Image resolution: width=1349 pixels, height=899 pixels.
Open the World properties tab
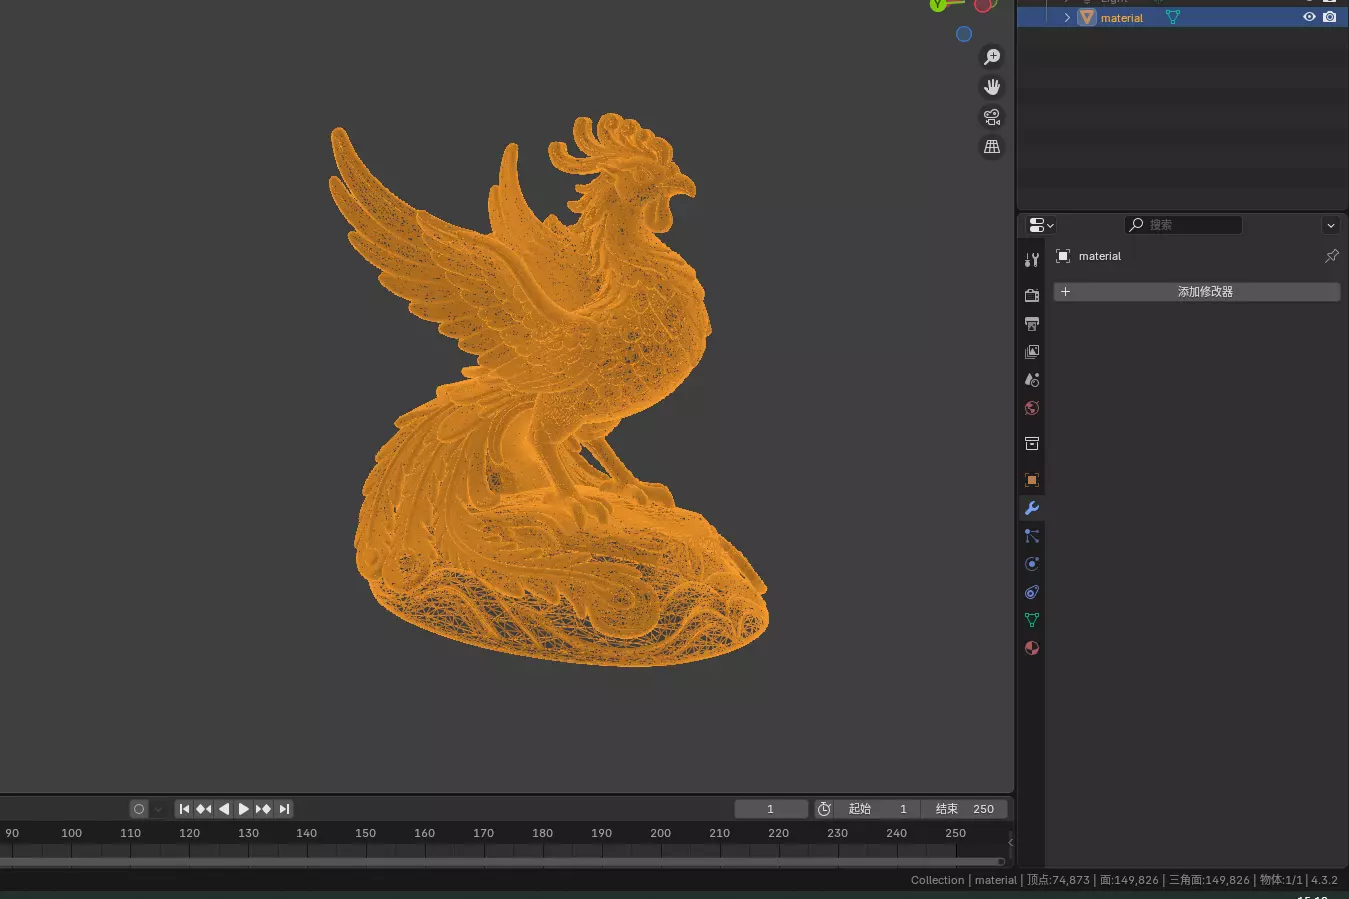(1032, 408)
